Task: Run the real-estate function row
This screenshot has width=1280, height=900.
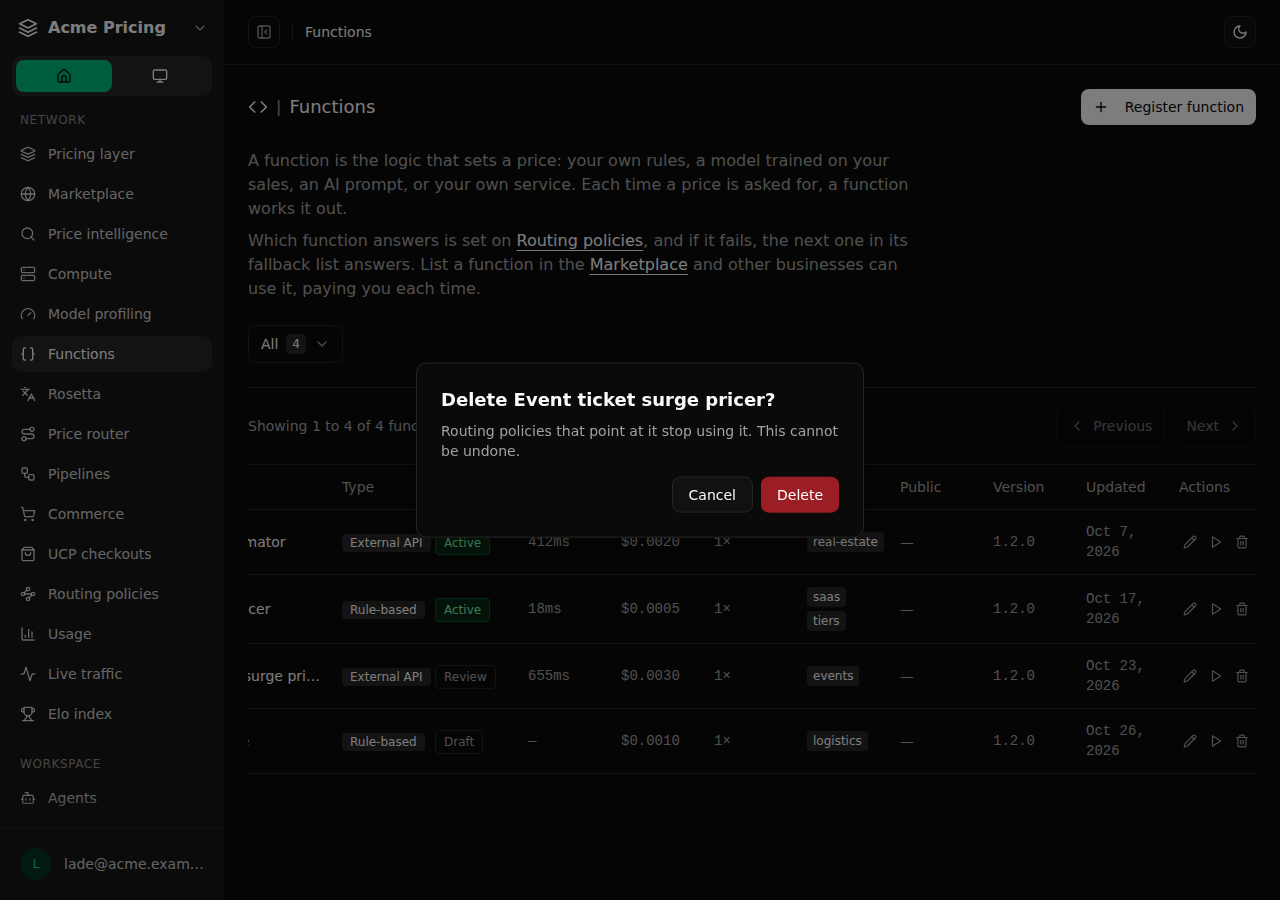Action: click(1216, 542)
